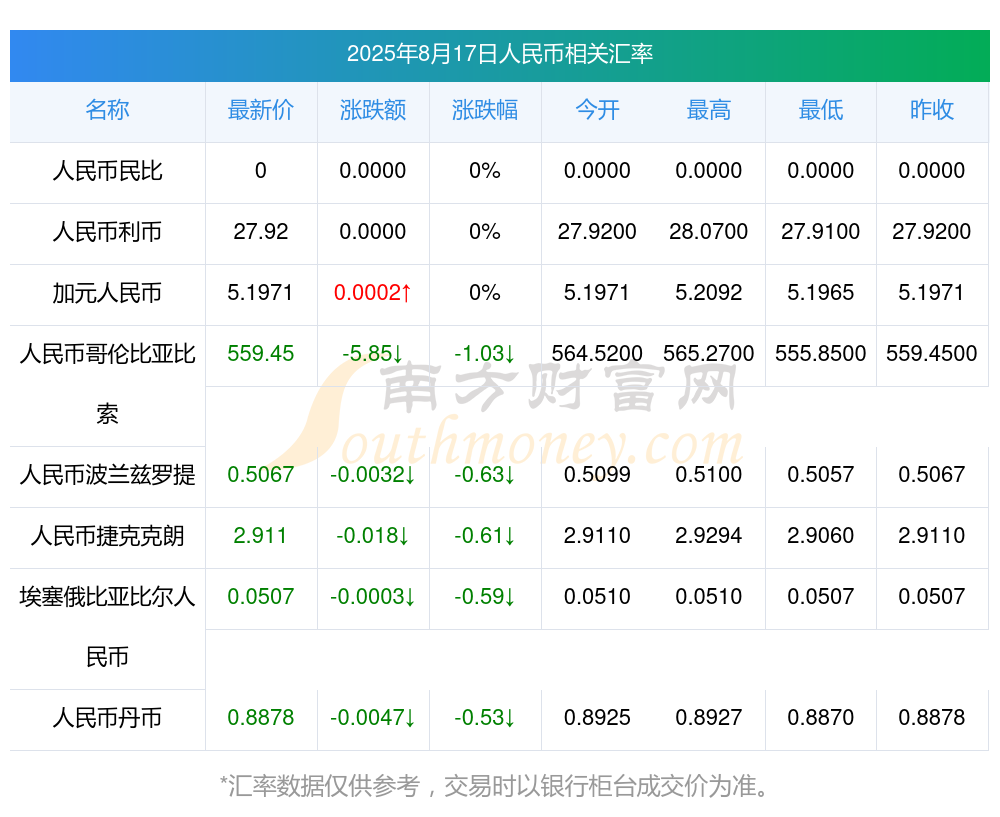Click the latest price 5.1971 for 加元人民币
Screen dimensions: 1000x817
tap(260, 293)
